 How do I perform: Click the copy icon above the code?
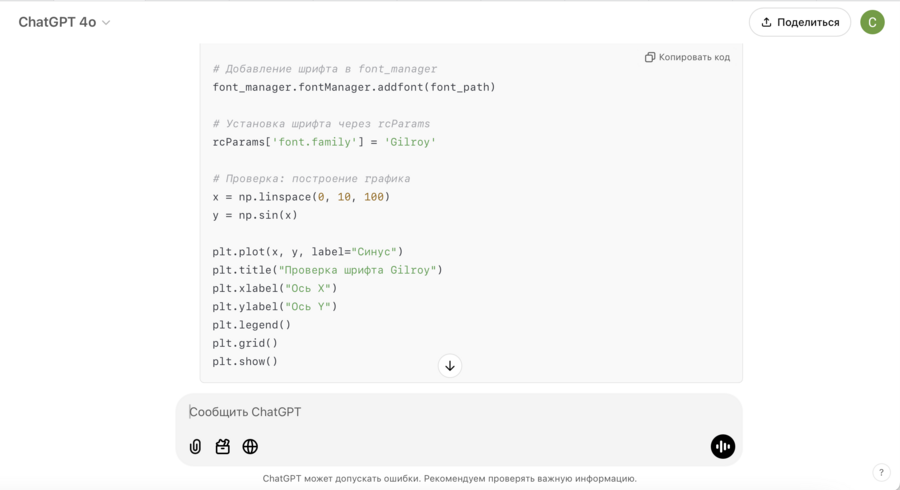click(x=650, y=57)
